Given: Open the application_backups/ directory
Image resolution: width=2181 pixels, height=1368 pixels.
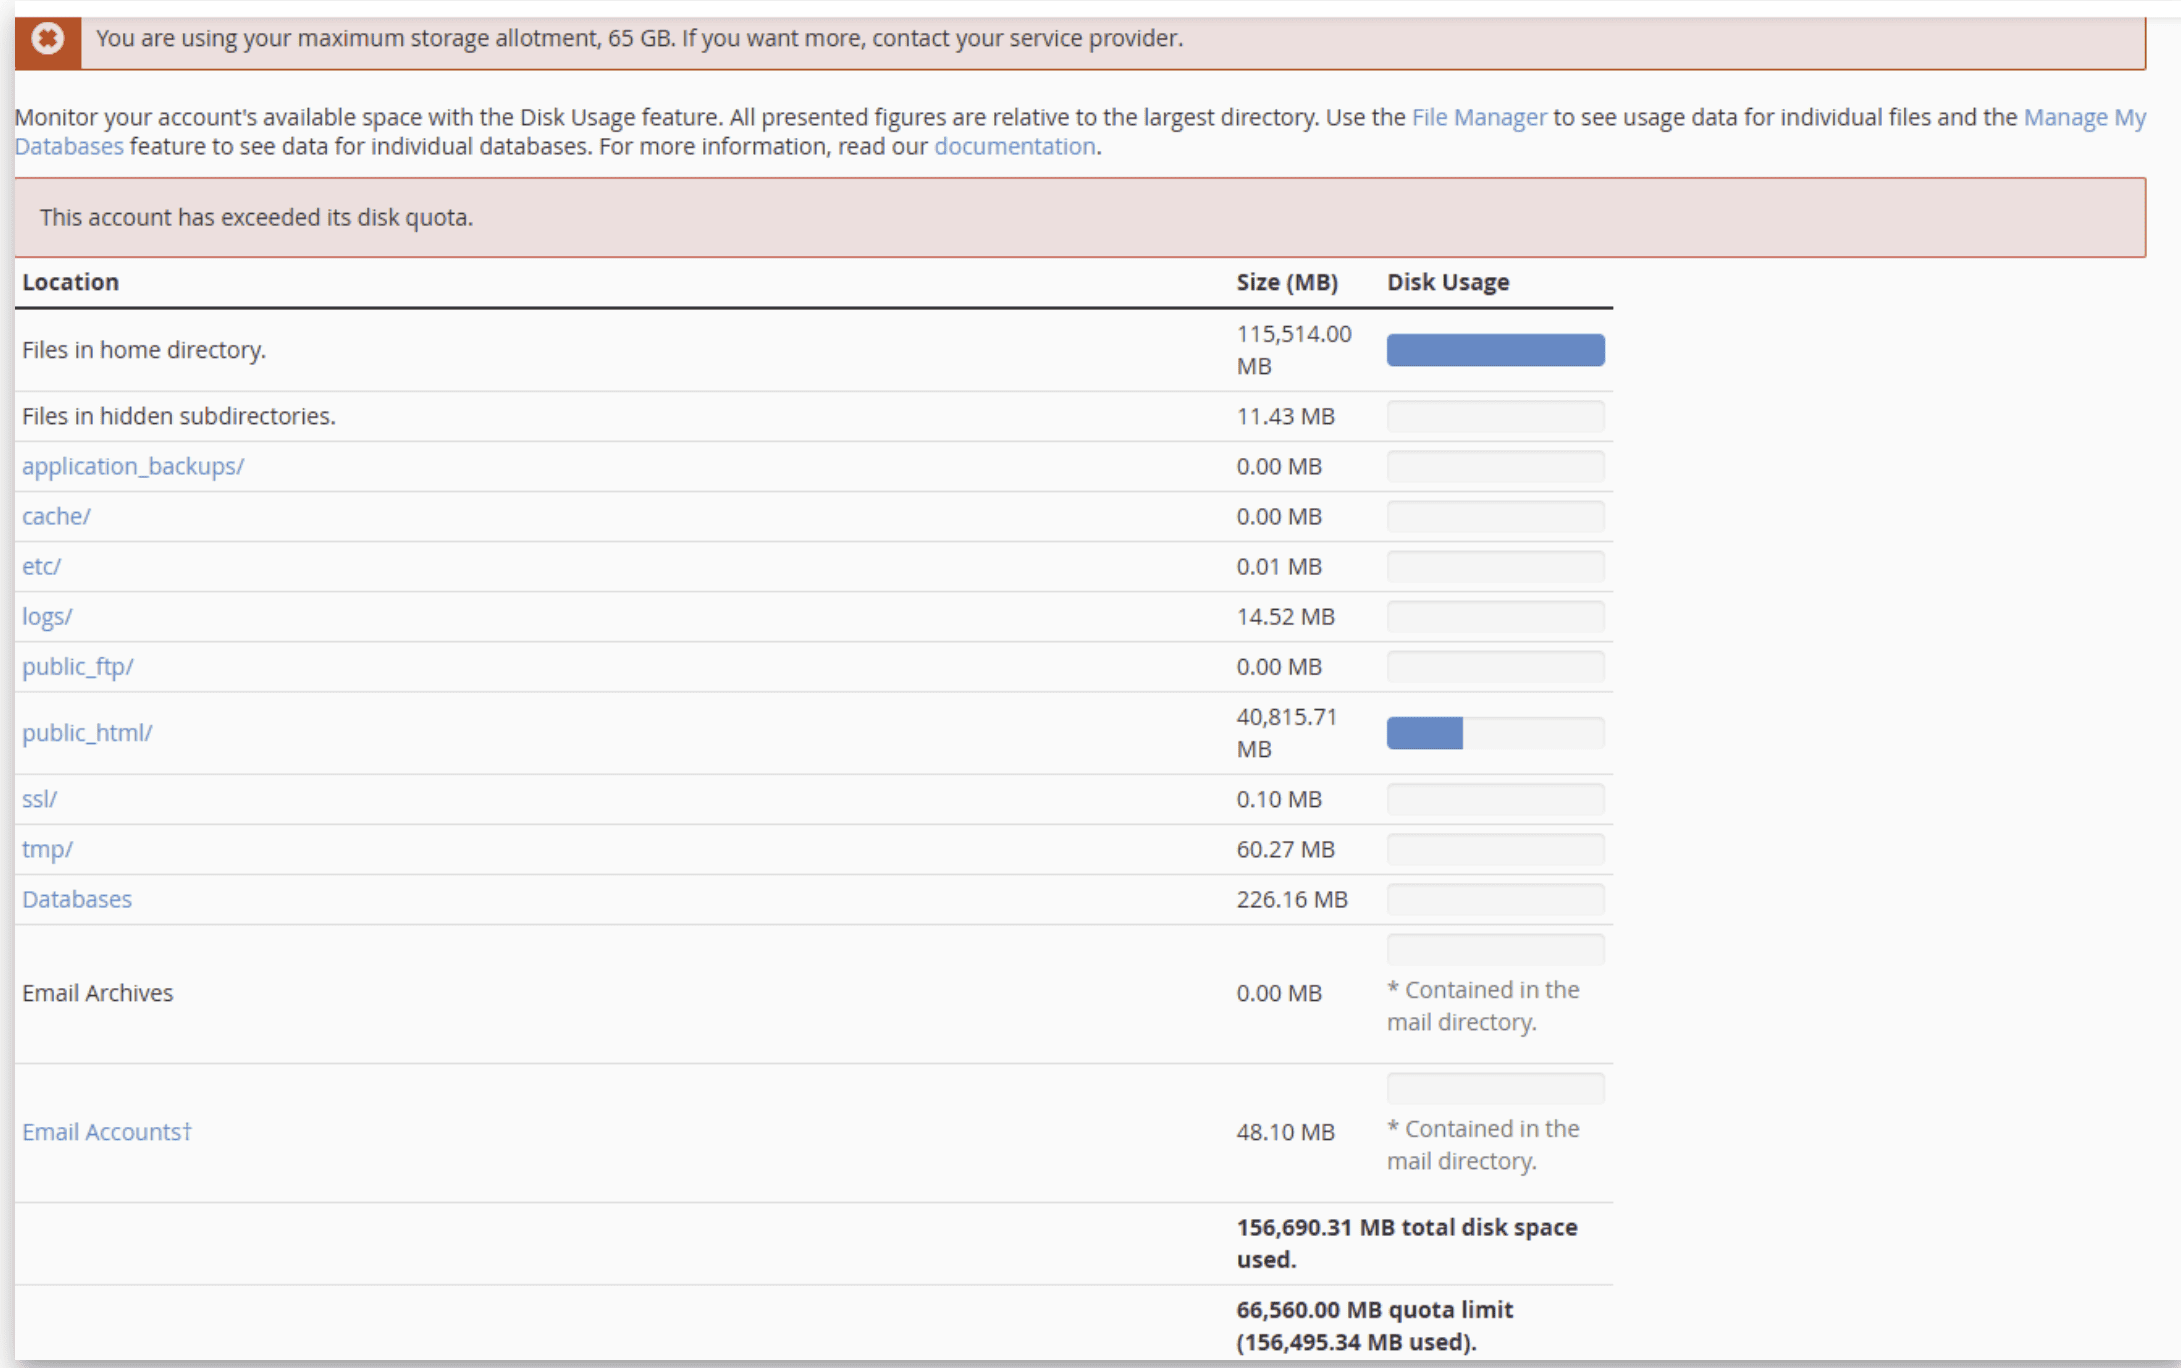Looking at the screenshot, I should 132,466.
